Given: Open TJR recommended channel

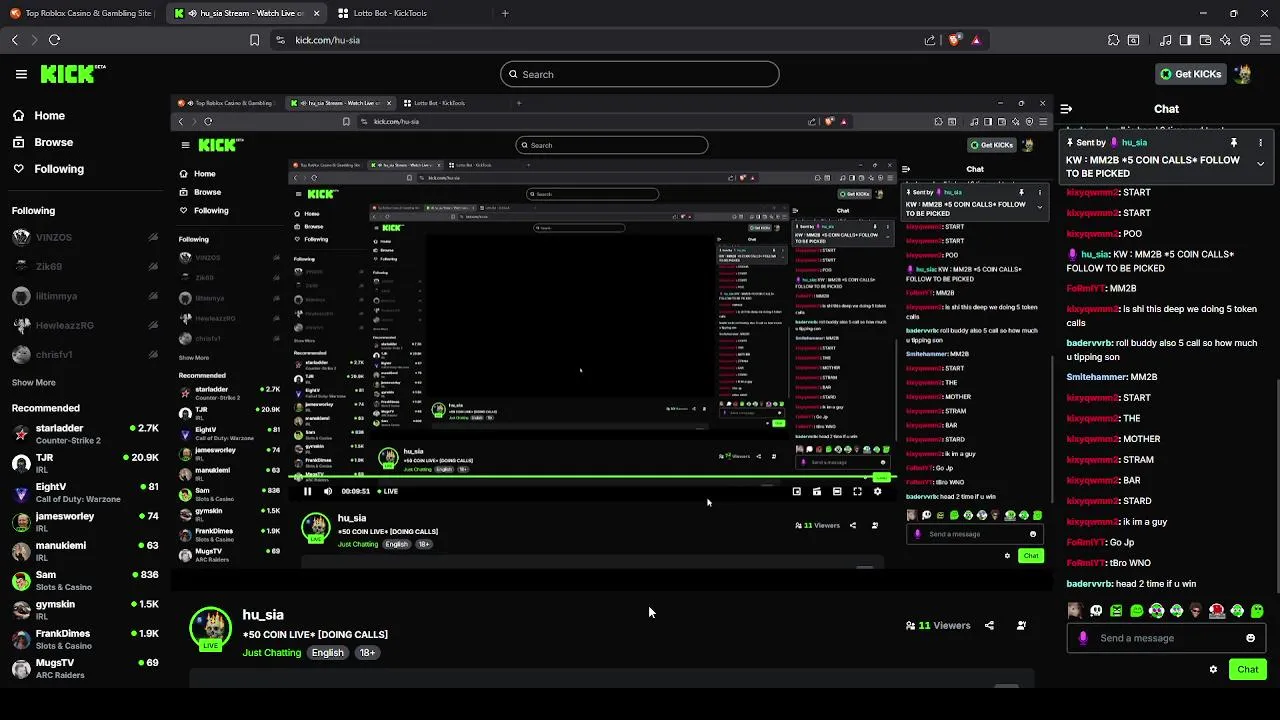Looking at the screenshot, I should coord(85,463).
